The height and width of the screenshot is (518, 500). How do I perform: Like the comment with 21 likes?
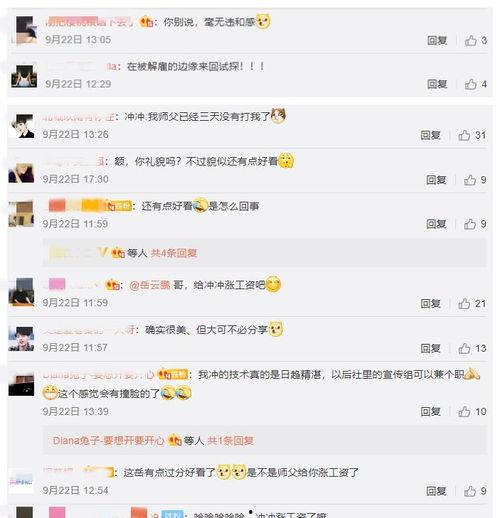point(464,304)
